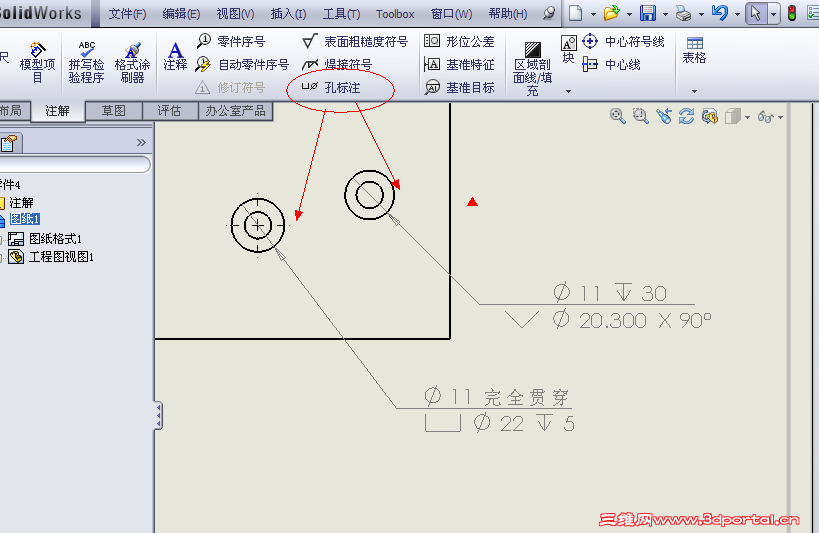Insert Datum Feature (基准特征)

point(459,64)
